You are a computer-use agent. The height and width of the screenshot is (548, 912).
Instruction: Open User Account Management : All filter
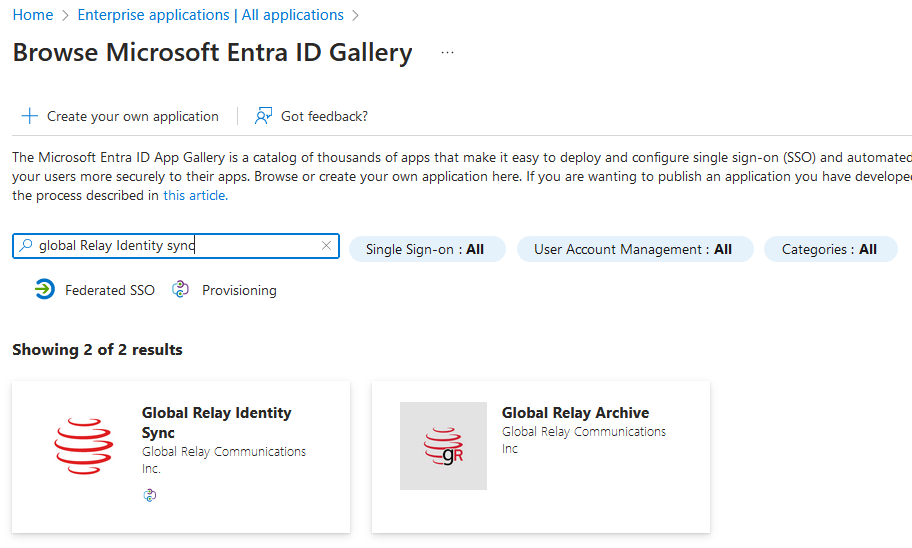[x=635, y=249]
